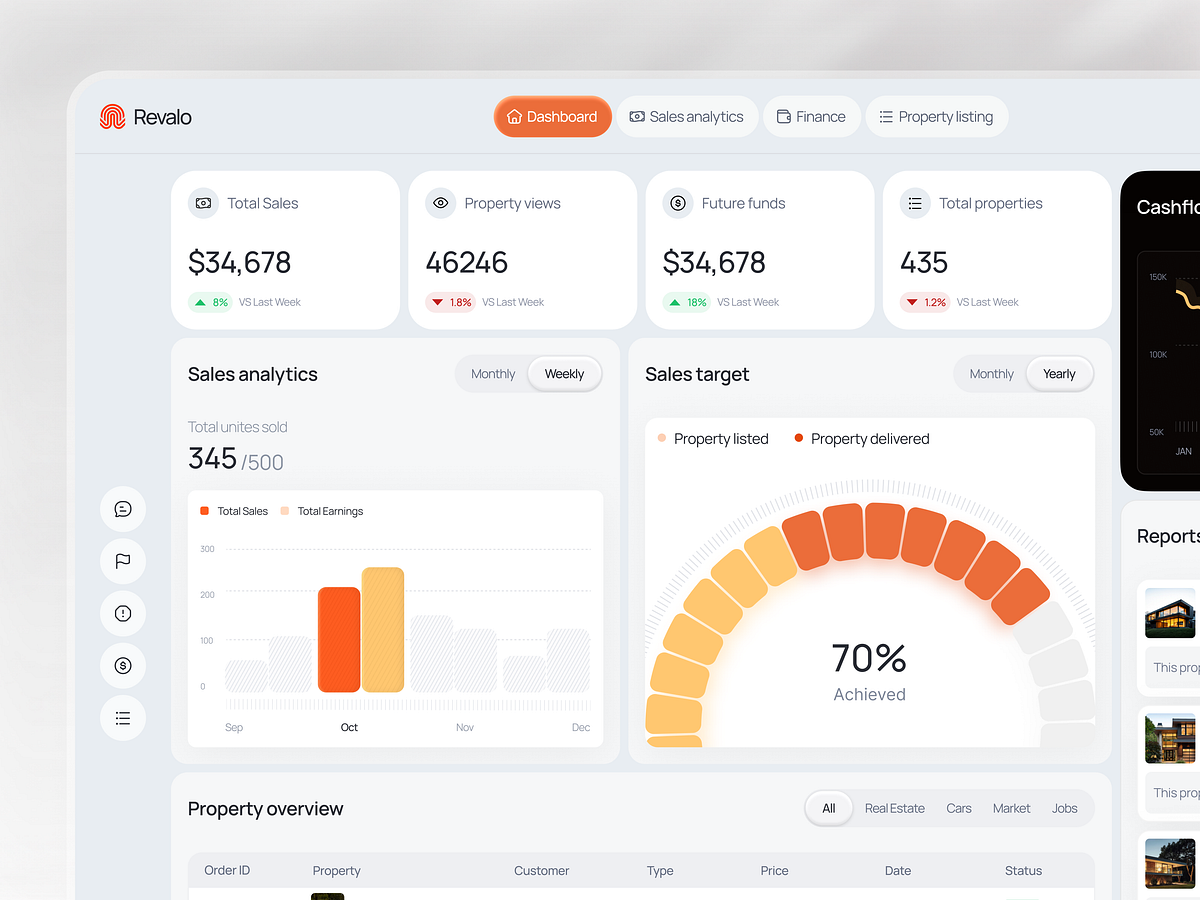This screenshot has width=1200, height=900.
Task: Click the Property delivered legend dot
Action: [799, 438]
